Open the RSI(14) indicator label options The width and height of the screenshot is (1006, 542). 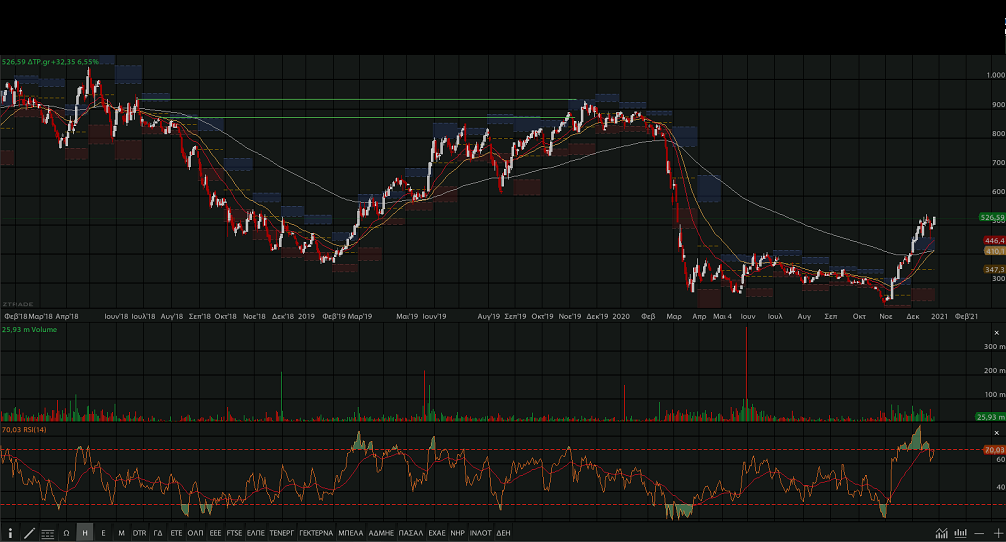click(x=24, y=429)
